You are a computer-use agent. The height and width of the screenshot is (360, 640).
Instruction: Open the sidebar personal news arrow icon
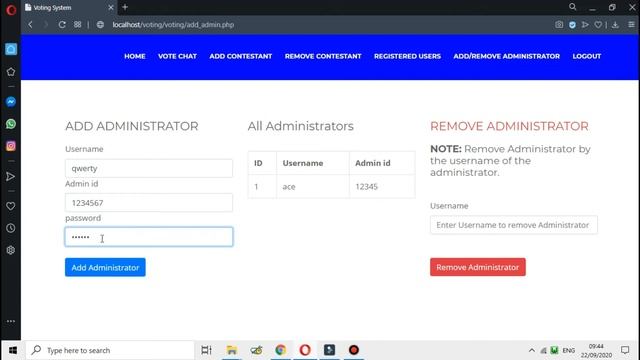pyautogui.click(x=11, y=176)
